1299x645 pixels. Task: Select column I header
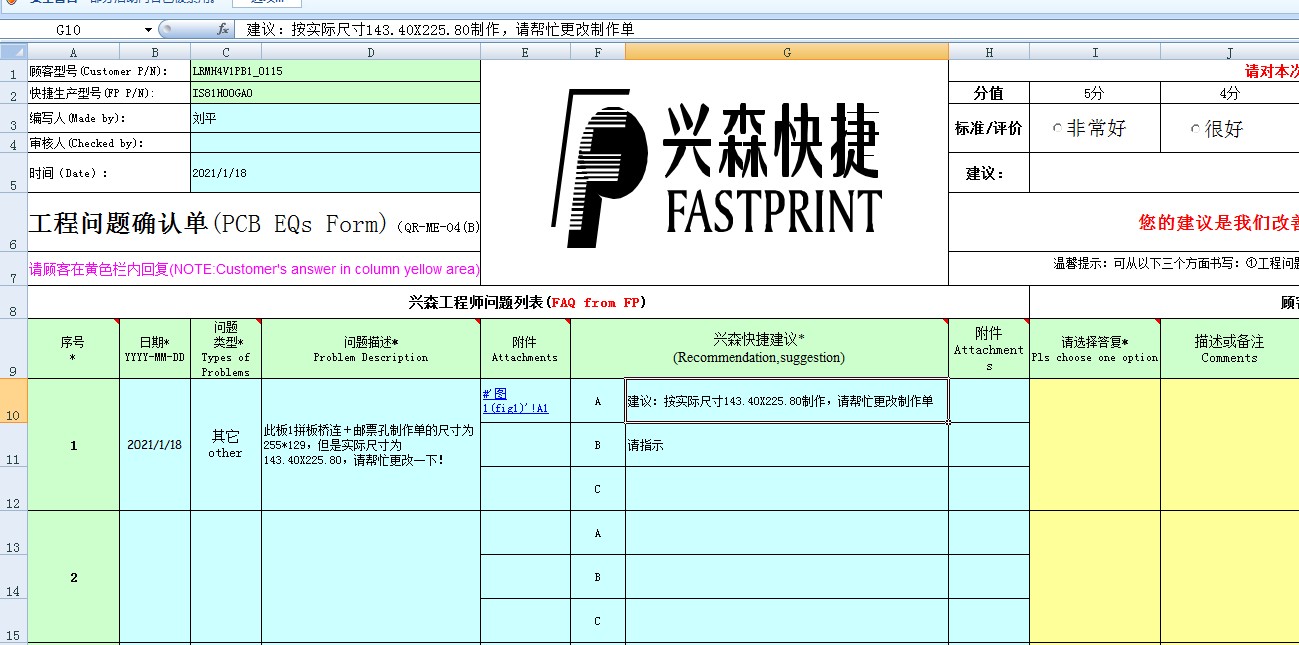1095,51
